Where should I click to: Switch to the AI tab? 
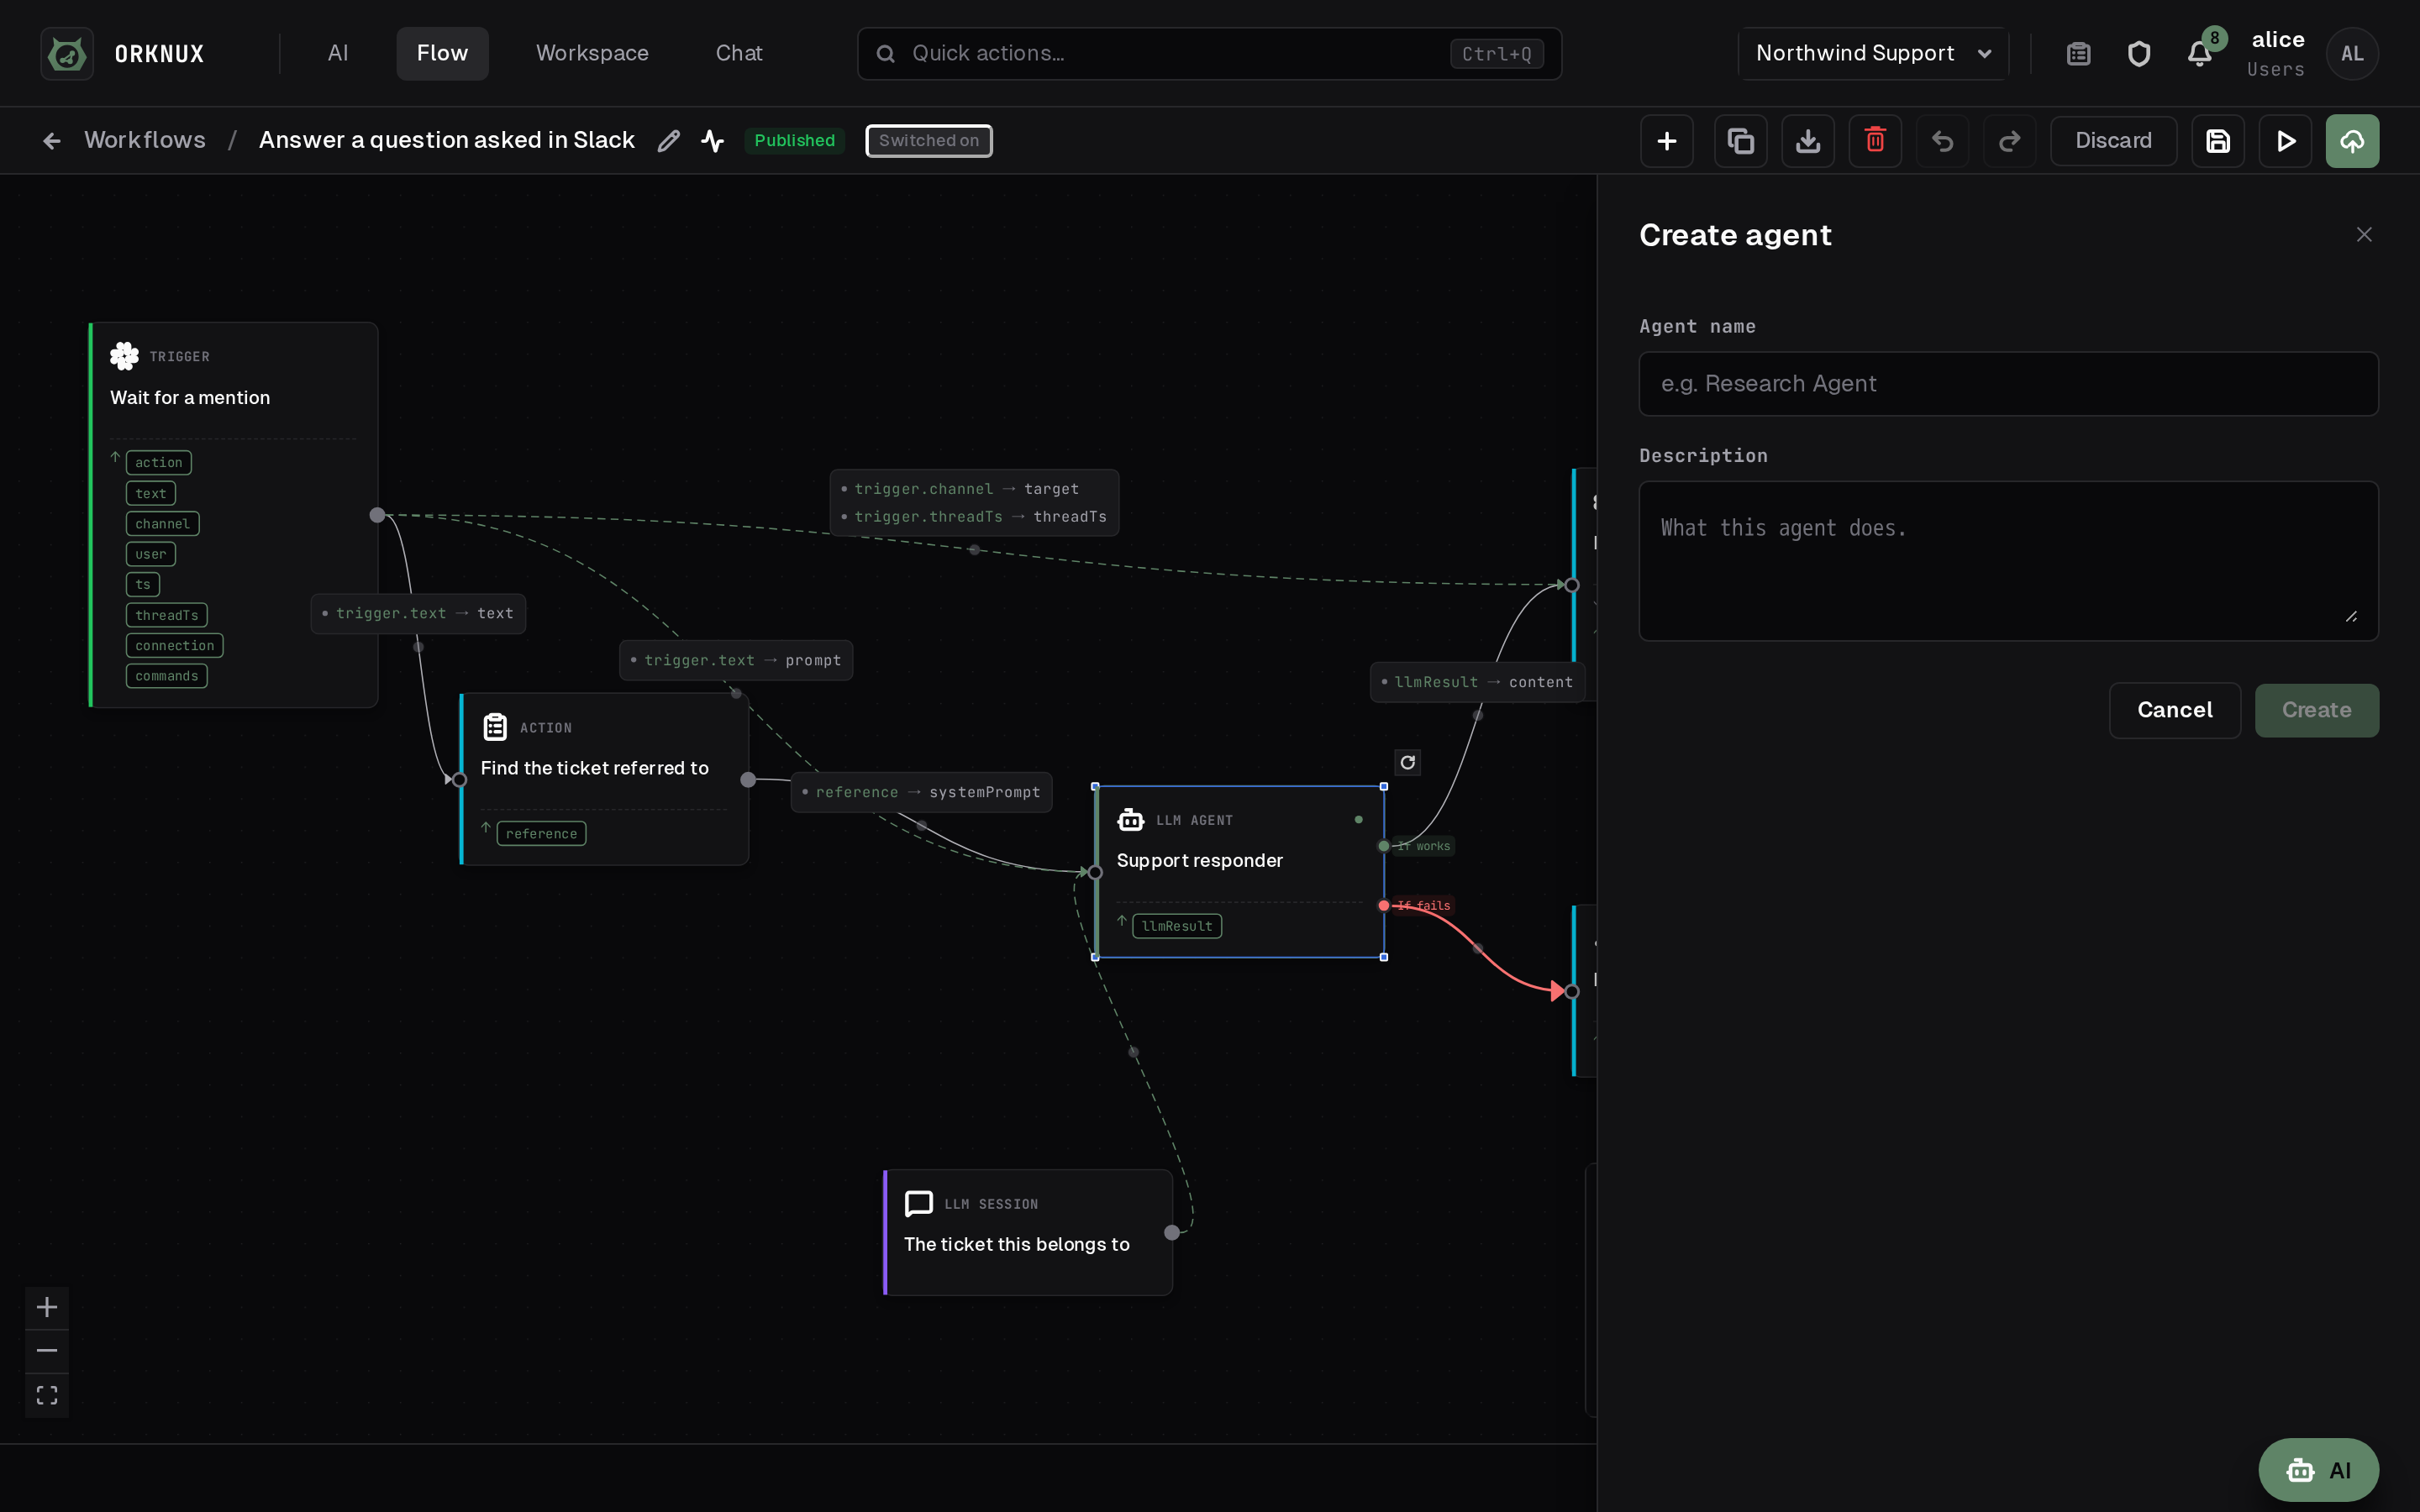[338, 54]
